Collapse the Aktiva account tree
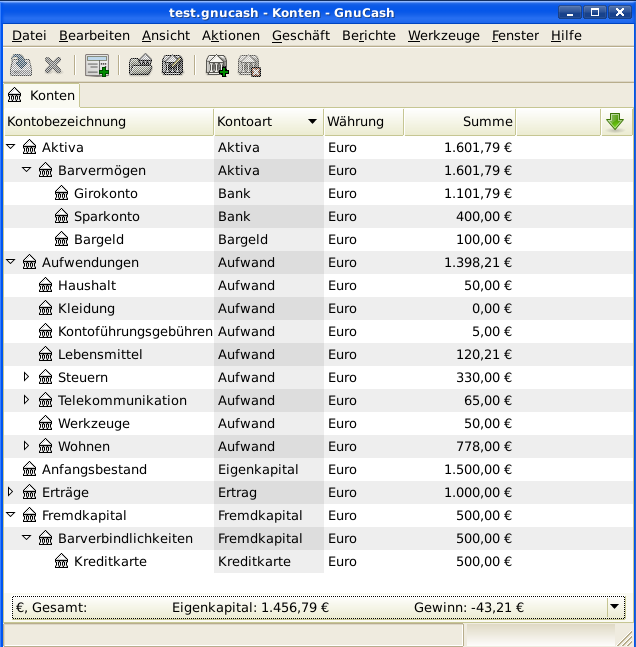Image resolution: width=636 pixels, height=647 pixels. click(x=11, y=147)
